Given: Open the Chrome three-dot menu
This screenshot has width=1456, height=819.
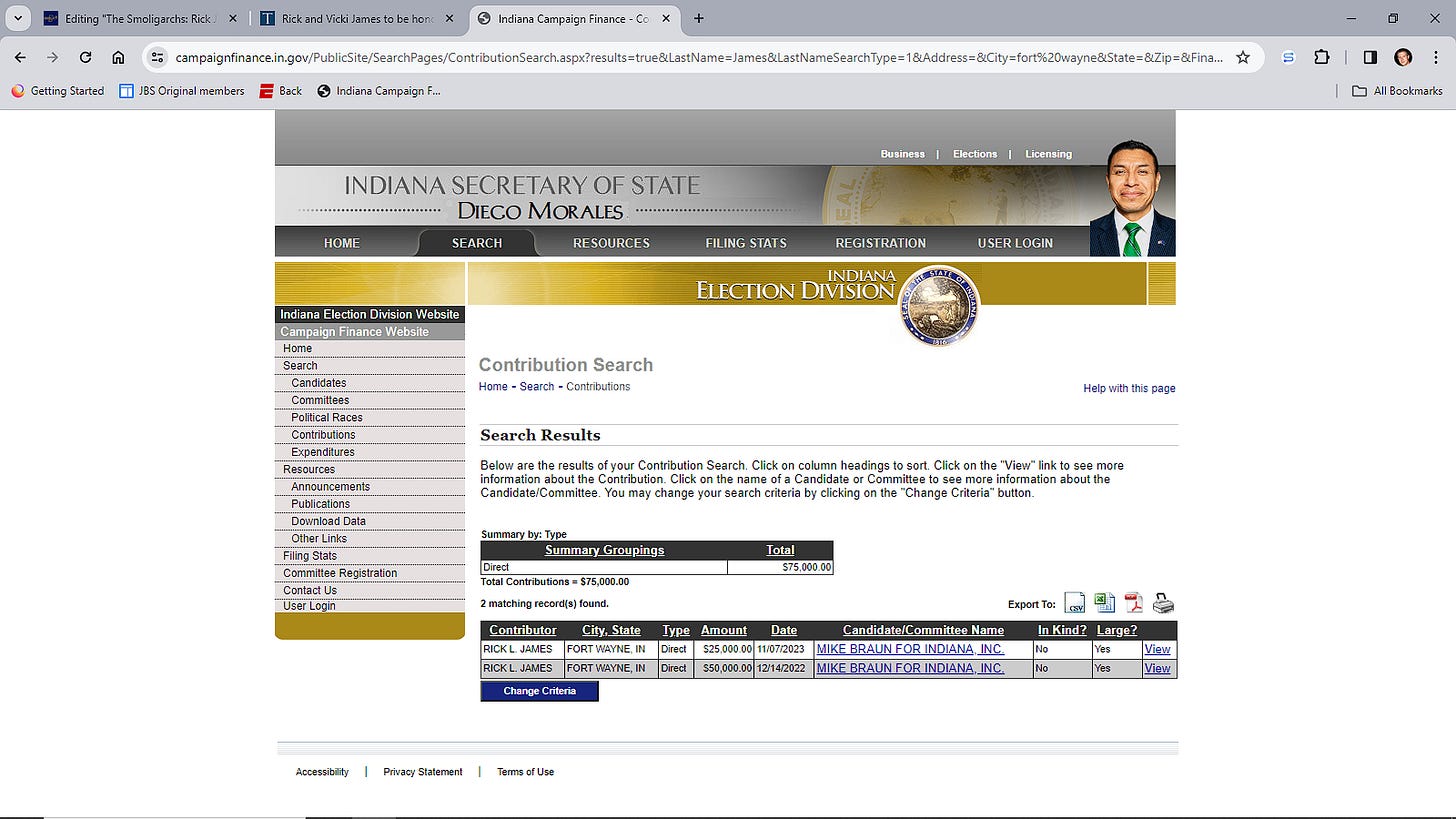Looking at the screenshot, I should [x=1435, y=57].
